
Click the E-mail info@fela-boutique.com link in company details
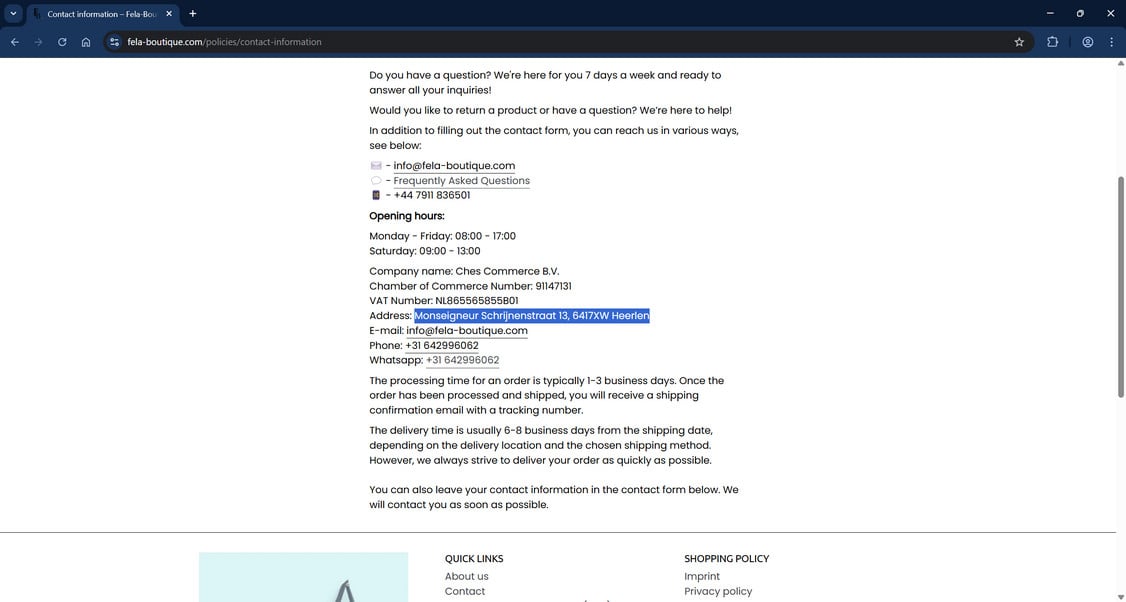(x=467, y=330)
